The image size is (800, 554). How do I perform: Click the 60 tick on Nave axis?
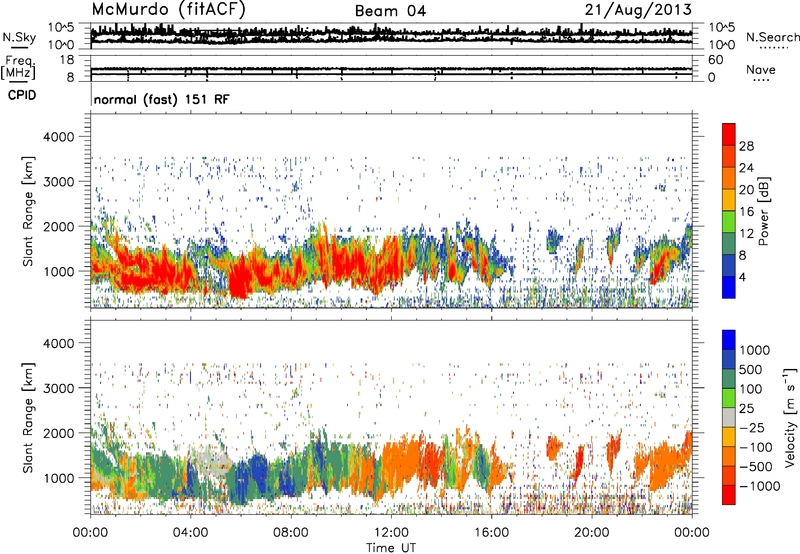click(x=715, y=60)
